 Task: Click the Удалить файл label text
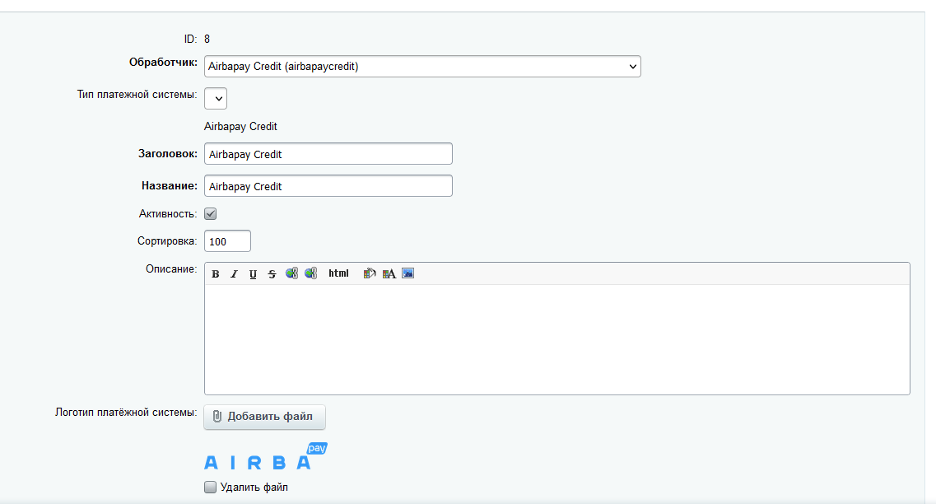tap(254, 487)
